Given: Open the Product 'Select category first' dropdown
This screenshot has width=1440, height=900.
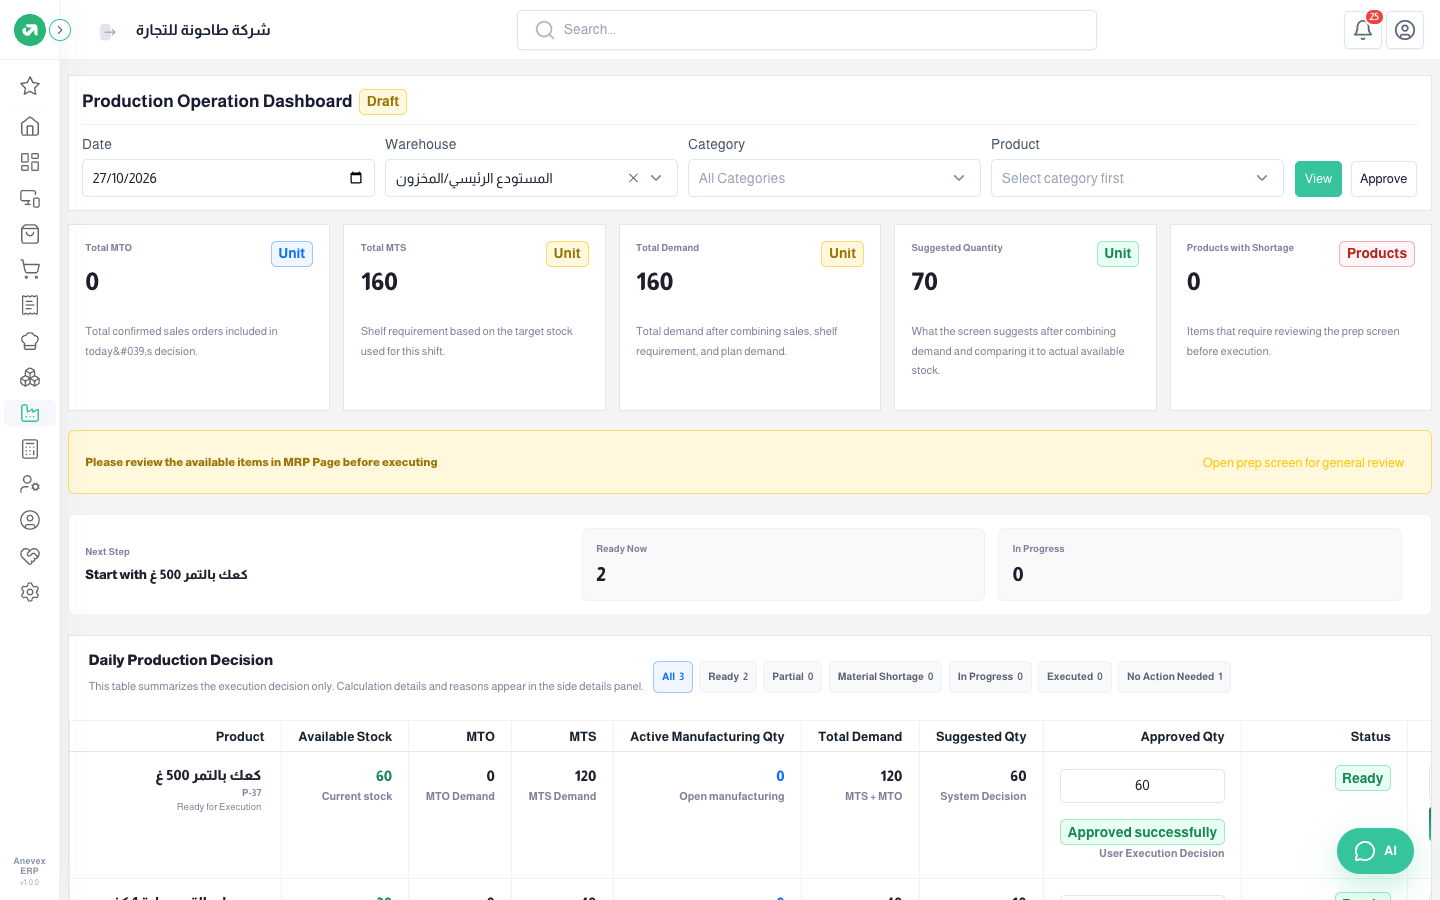Looking at the screenshot, I should point(1137,178).
